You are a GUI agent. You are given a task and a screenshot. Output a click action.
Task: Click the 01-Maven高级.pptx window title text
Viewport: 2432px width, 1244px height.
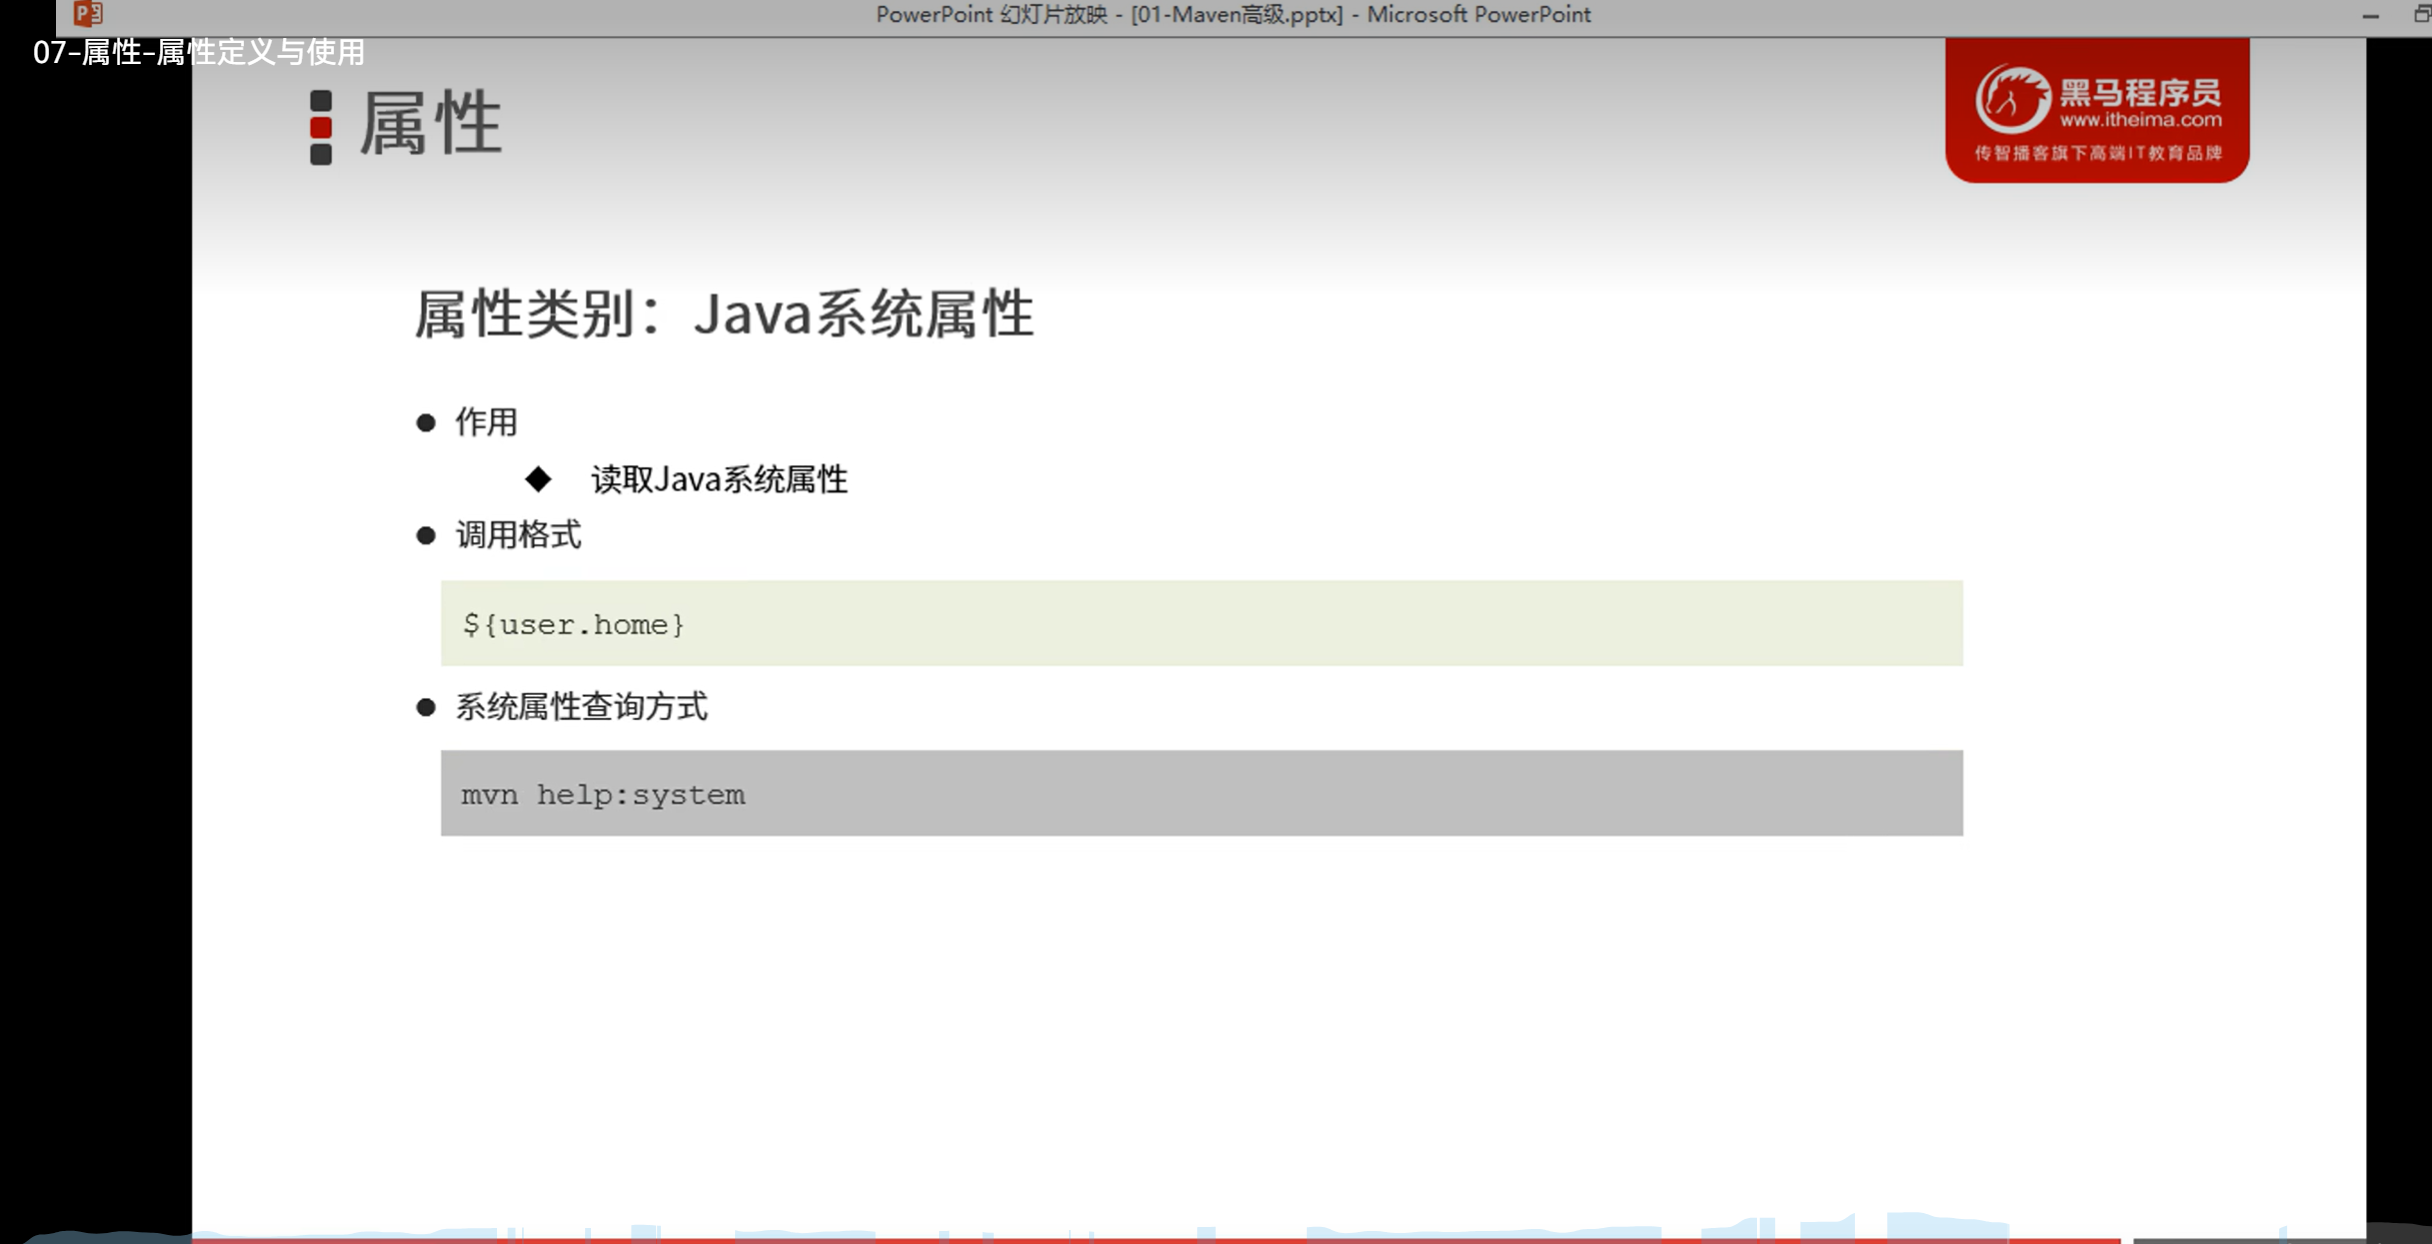tap(1236, 15)
